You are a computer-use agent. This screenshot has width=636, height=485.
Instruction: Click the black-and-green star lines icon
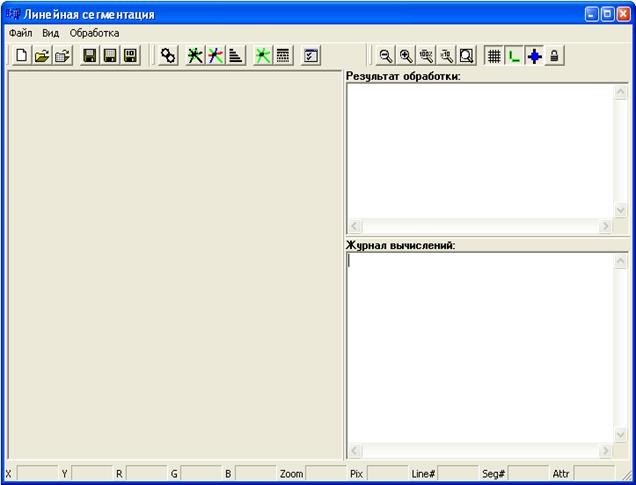(x=195, y=56)
